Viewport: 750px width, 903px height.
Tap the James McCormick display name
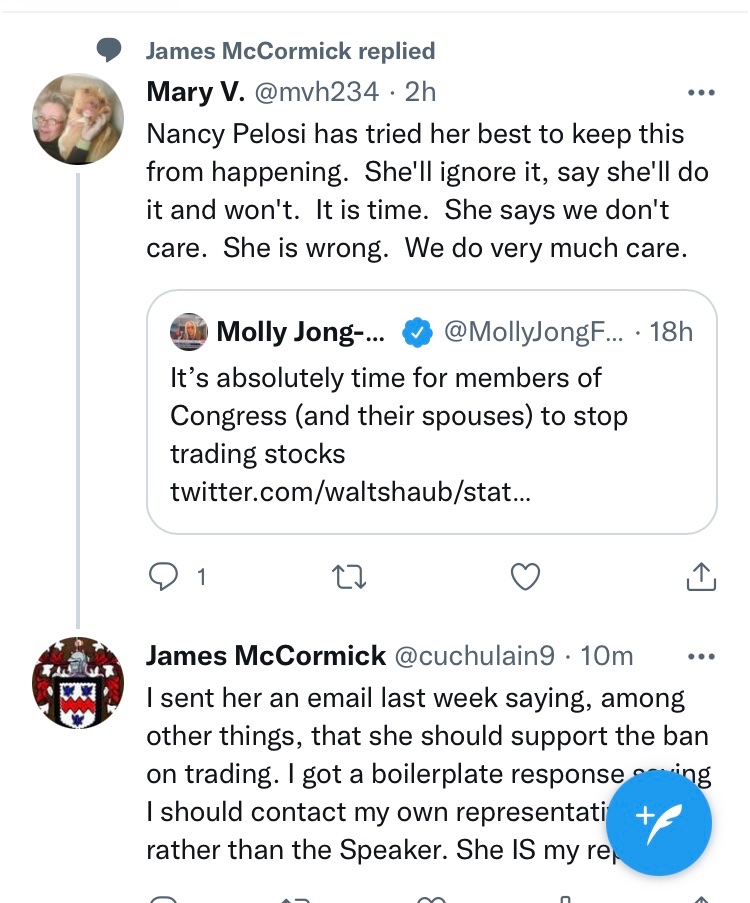(265, 656)
